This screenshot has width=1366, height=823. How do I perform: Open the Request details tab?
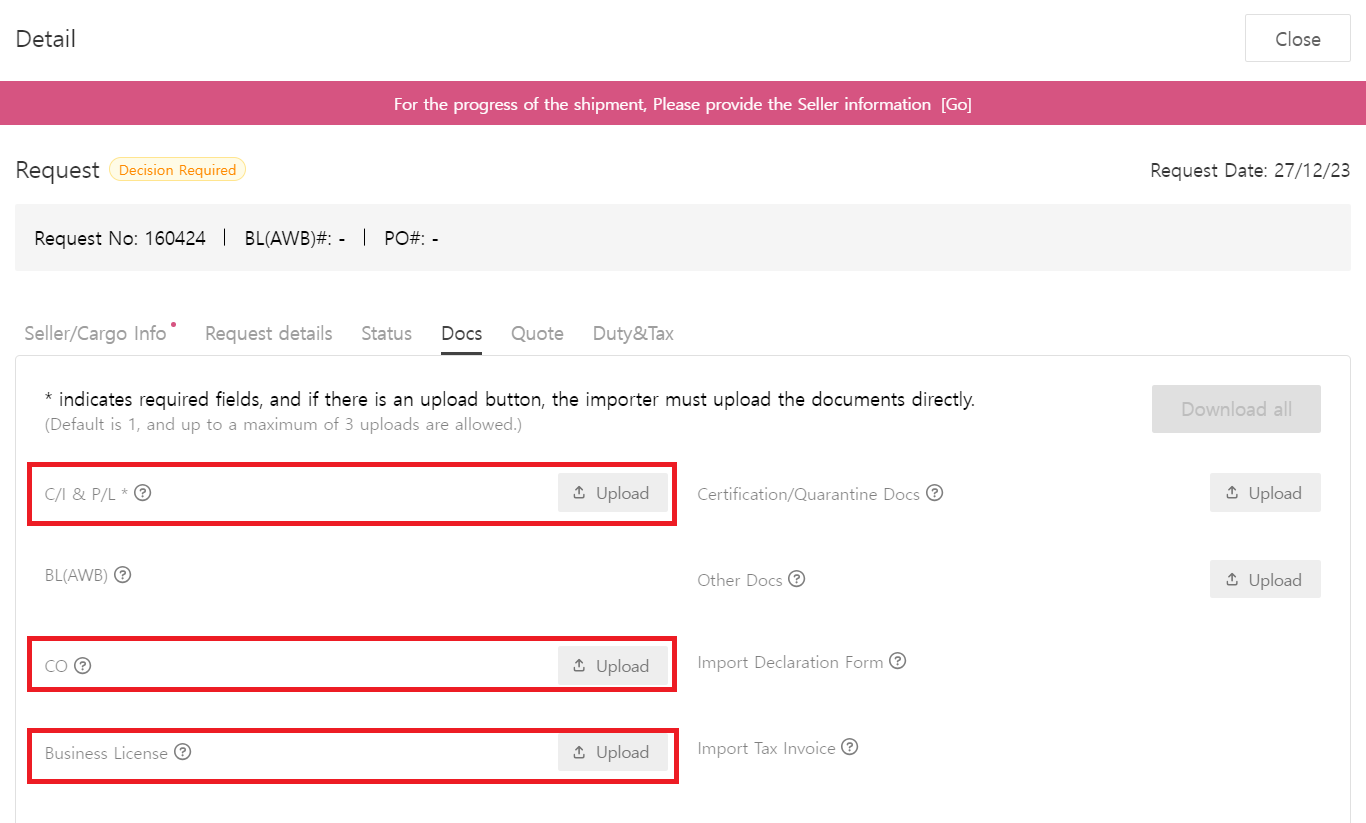click(268, 334)
